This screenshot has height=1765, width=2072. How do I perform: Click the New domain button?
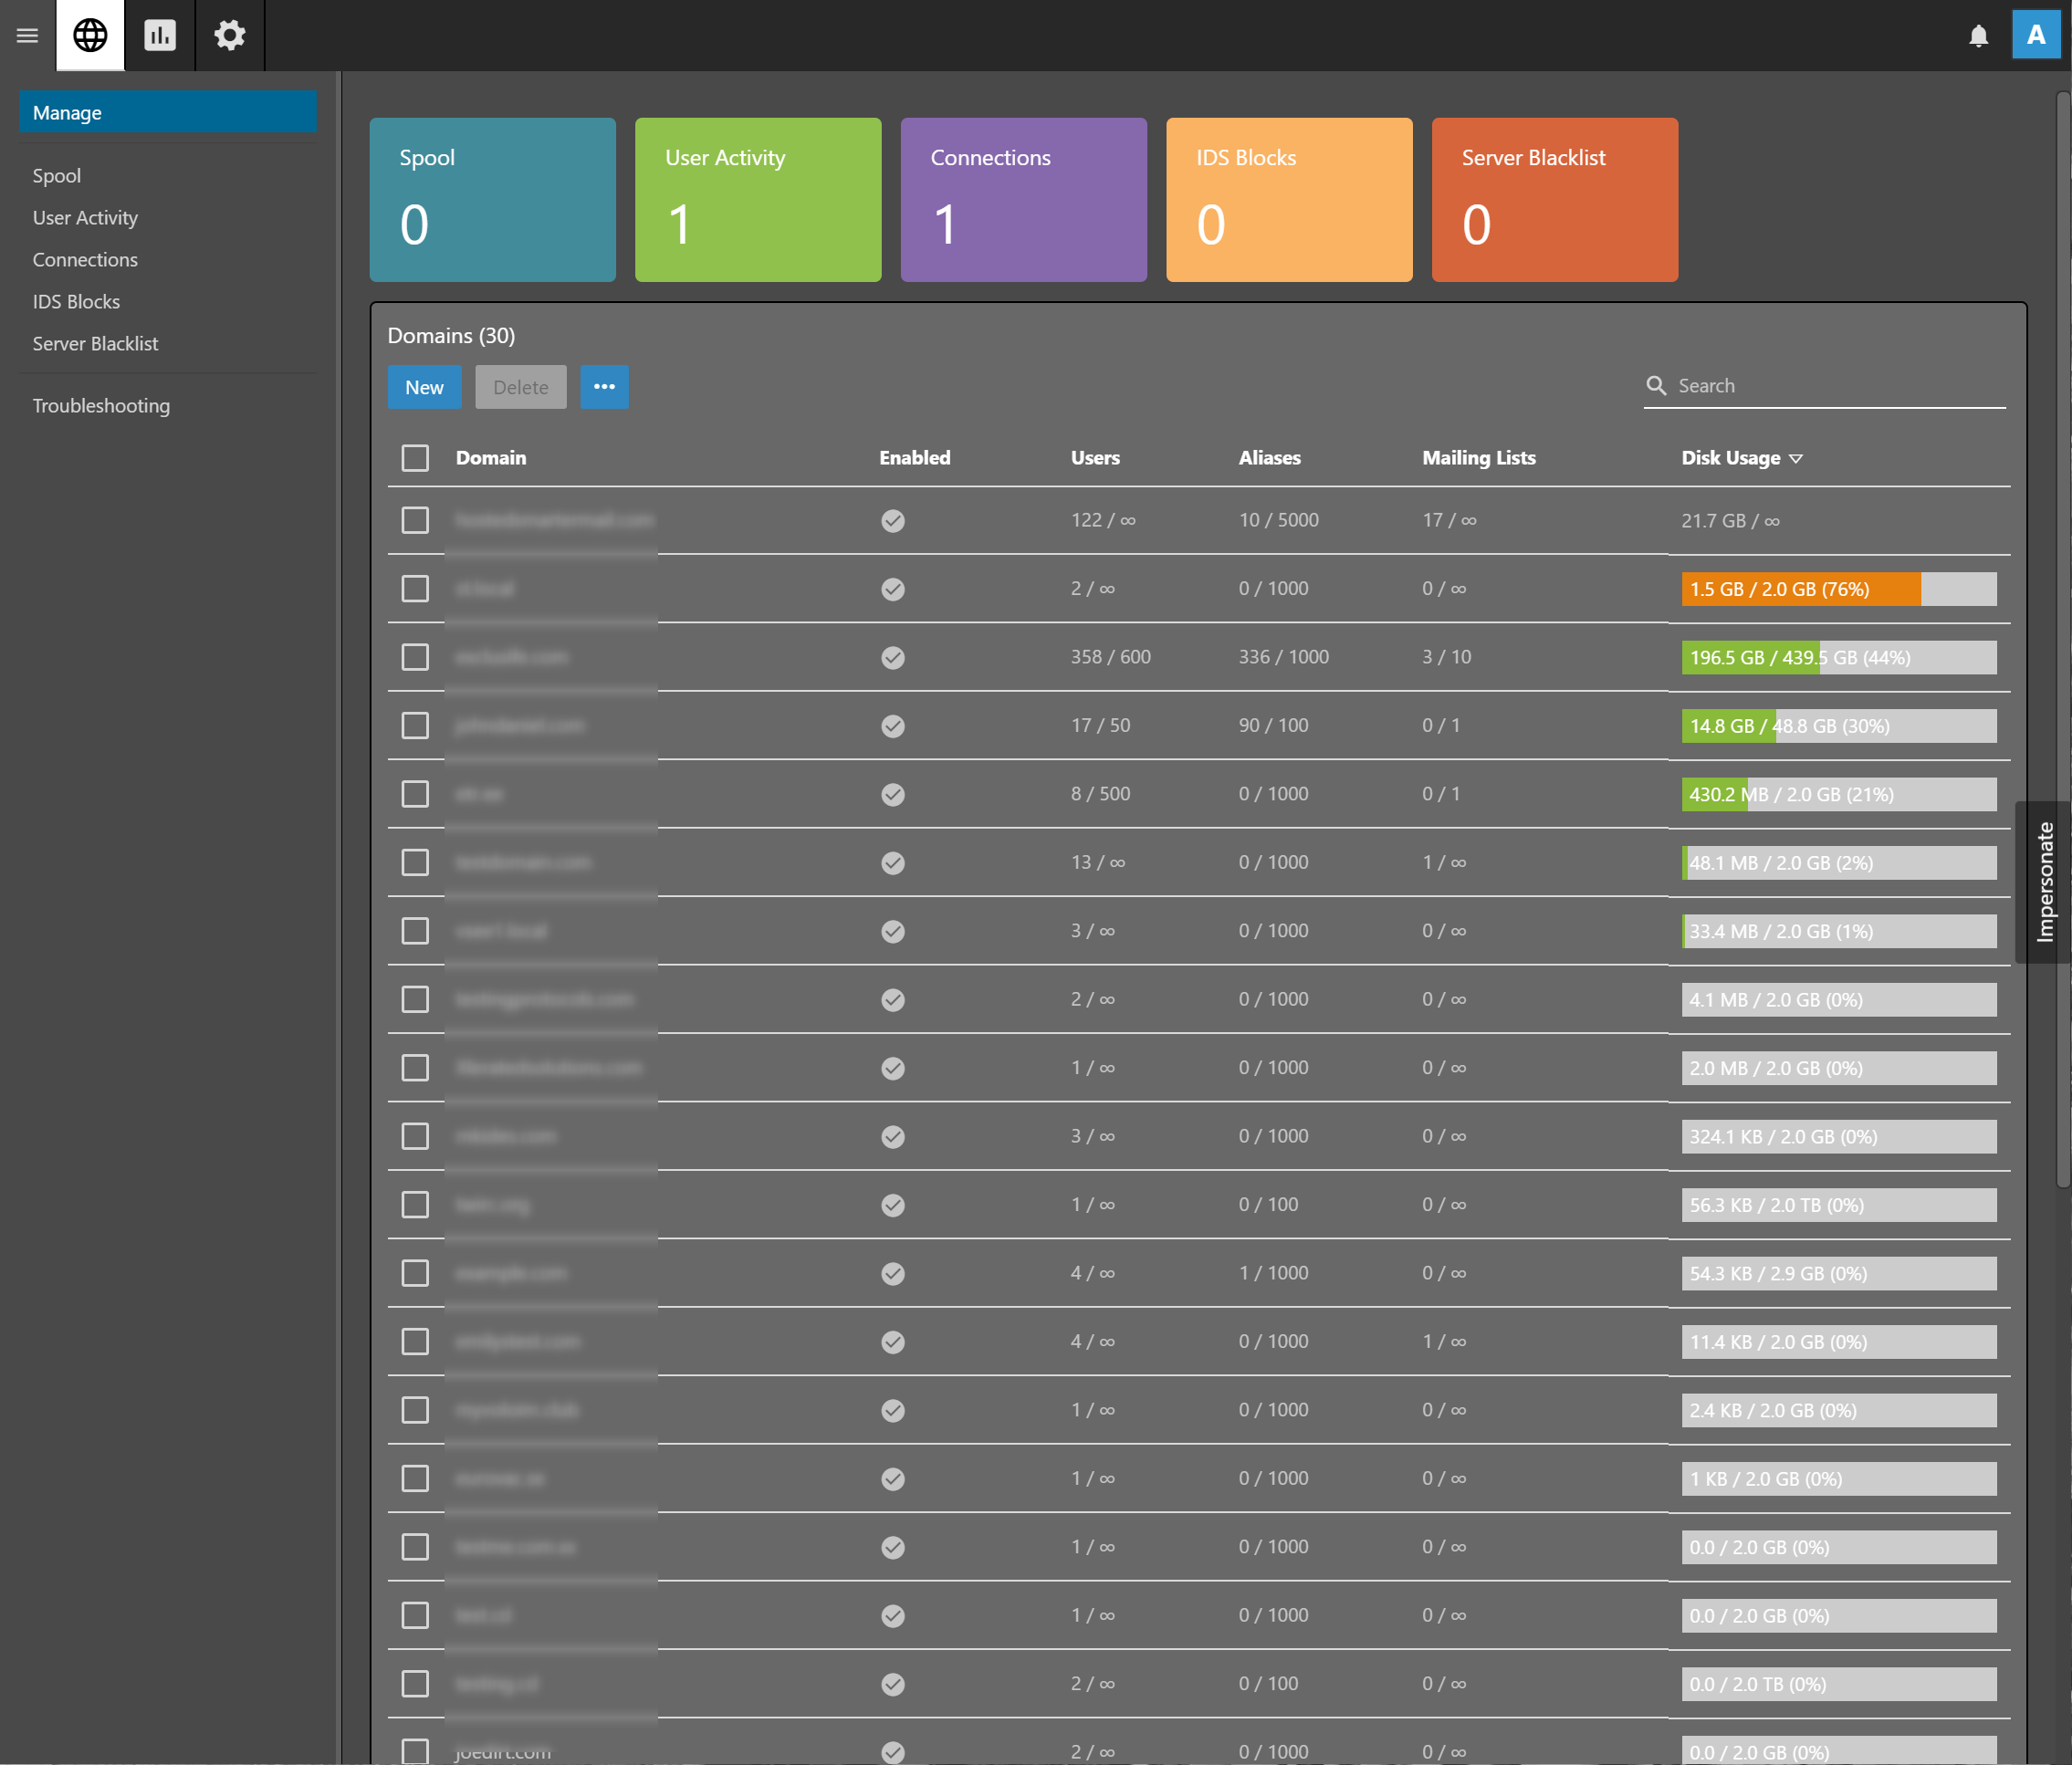(424, 387)
